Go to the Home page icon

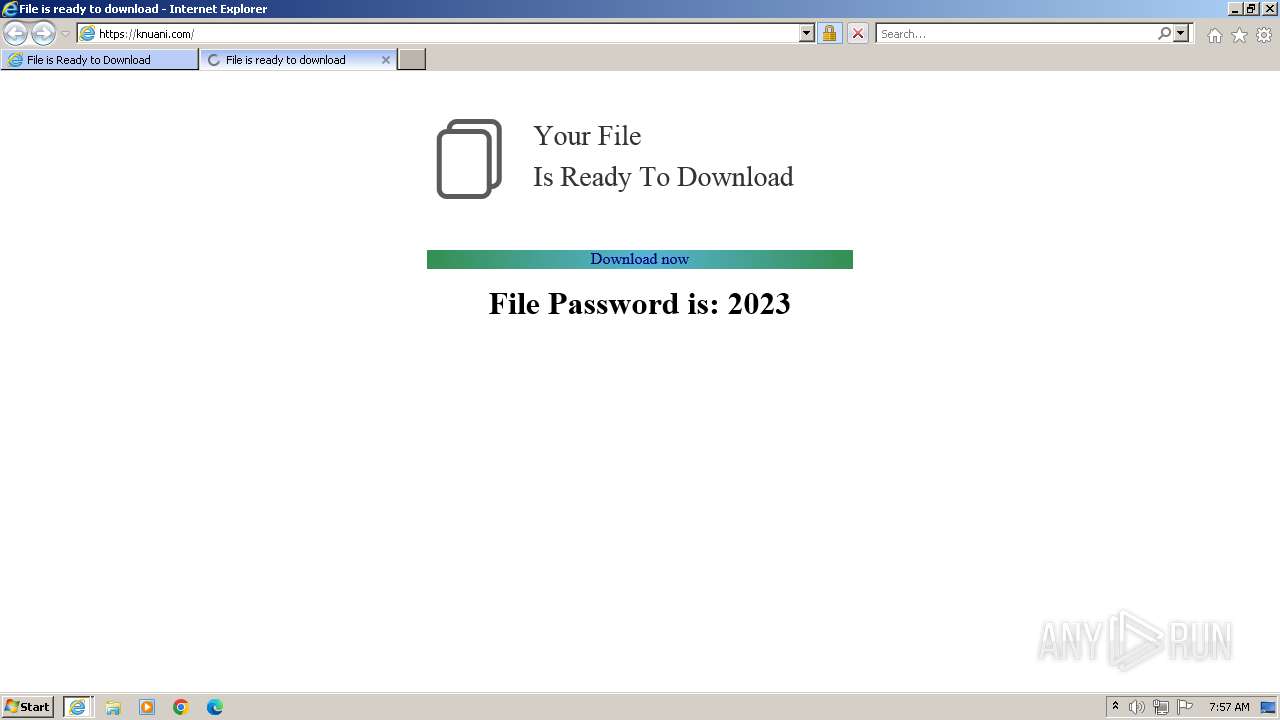click(1214, 35)
